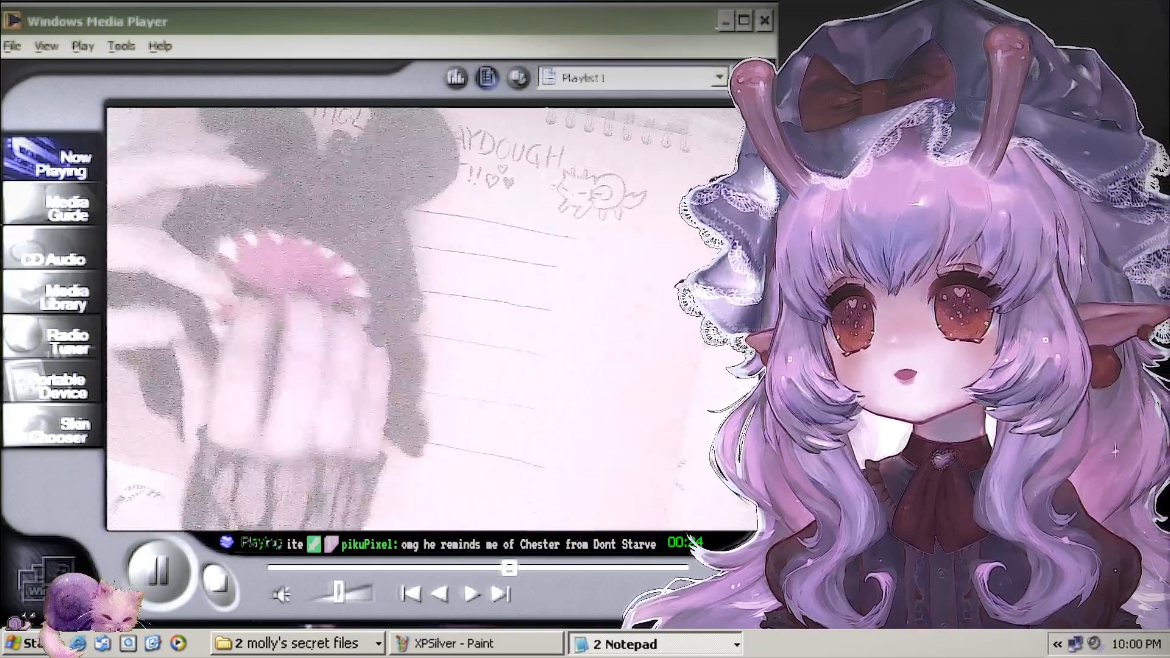Screen dimensions: 1170x658
Task: Open the File menu
Action: pyautogui.click(x=12, y=46)
